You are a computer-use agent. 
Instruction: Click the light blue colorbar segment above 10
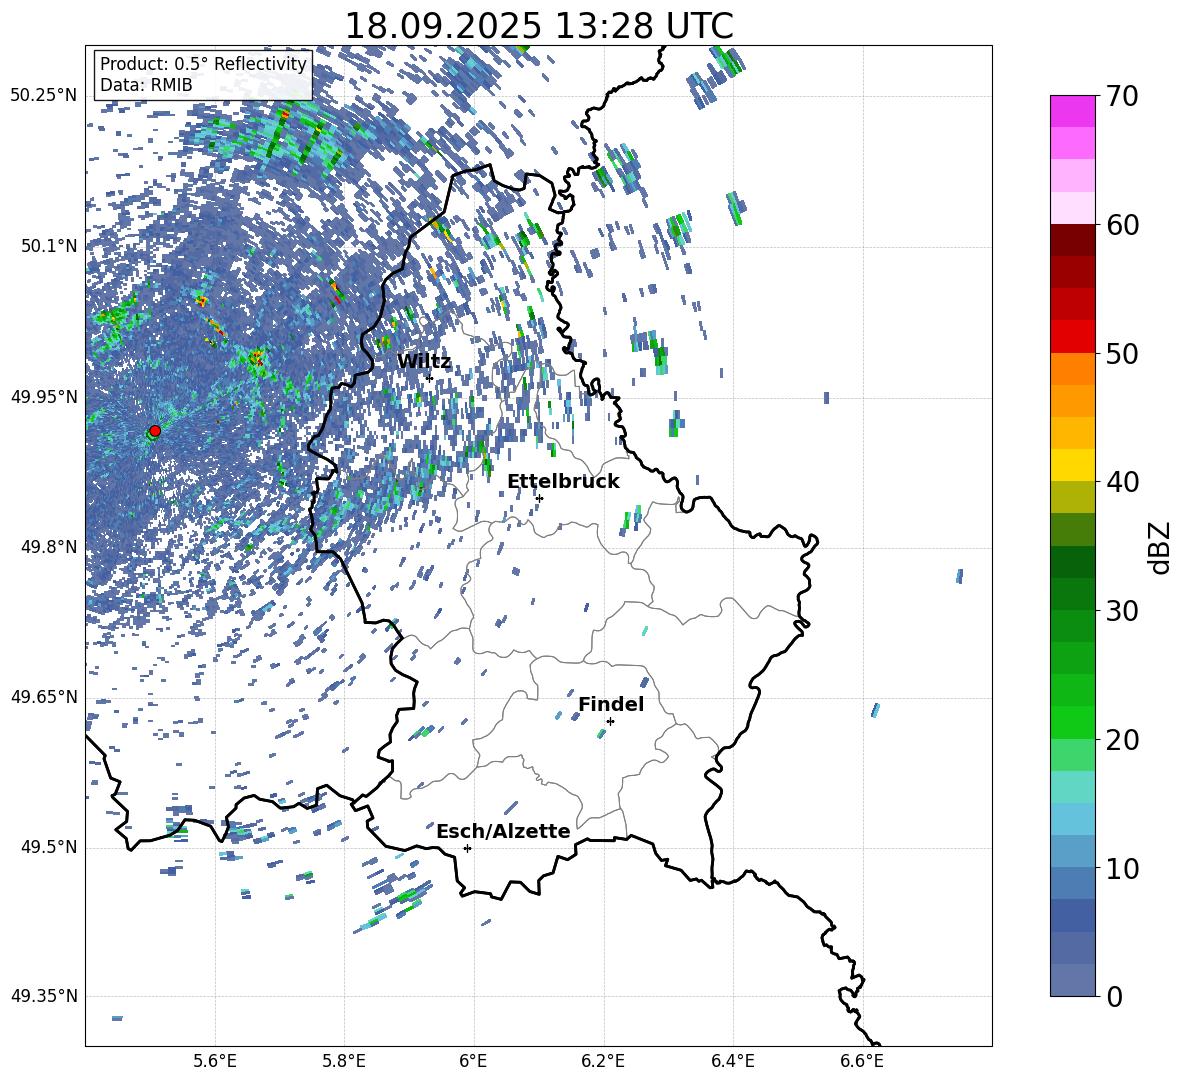1072,819
